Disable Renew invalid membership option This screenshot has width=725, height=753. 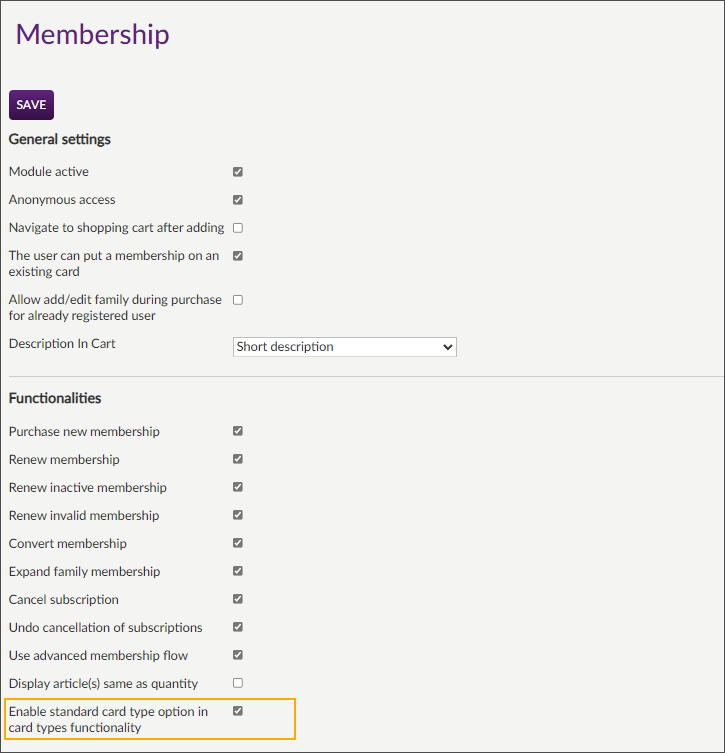pyautogui.click(x=238, y=516)
